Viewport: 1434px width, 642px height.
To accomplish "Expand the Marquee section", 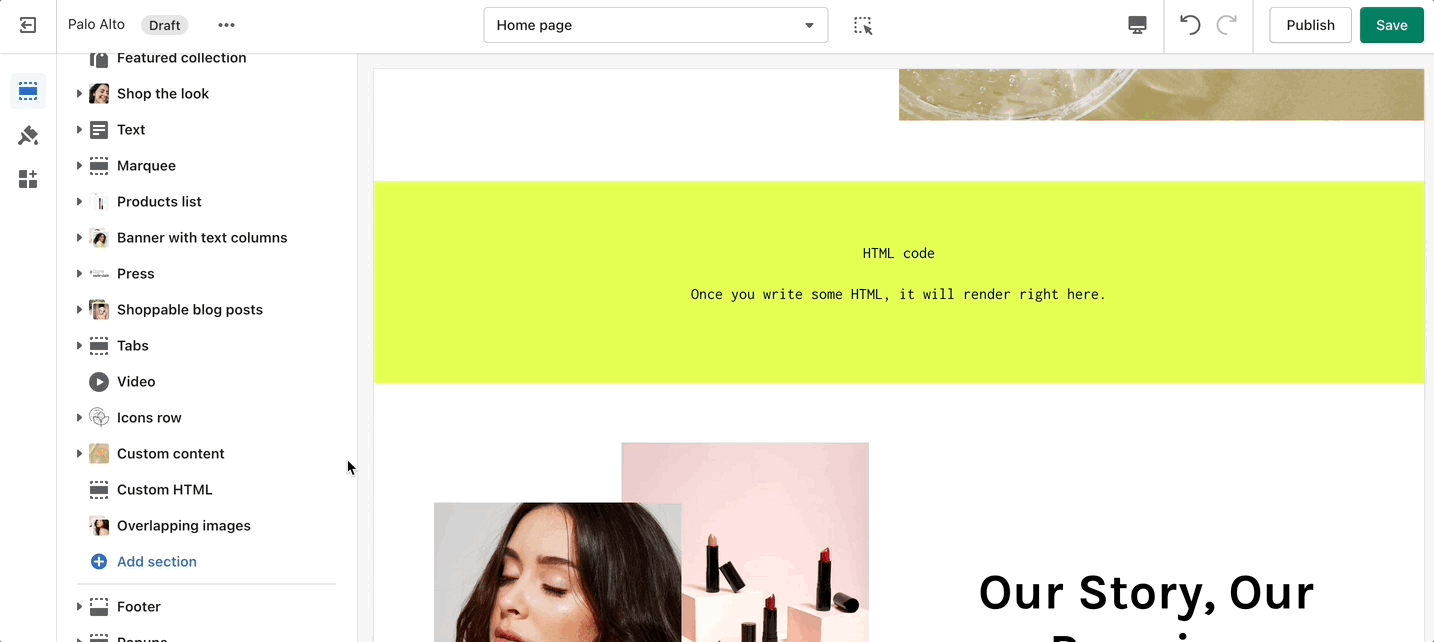I will (x=79, y=166).
